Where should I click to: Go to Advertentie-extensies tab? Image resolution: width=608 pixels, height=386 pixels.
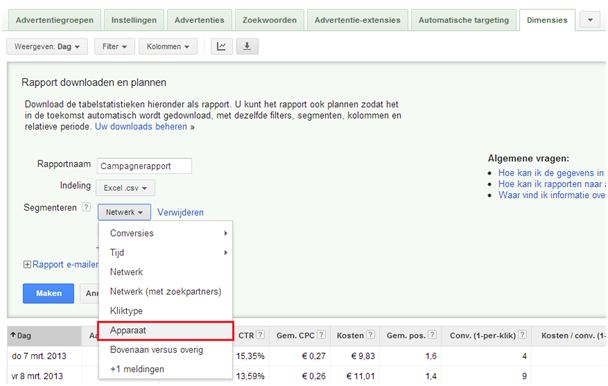pyautogui.click(x=358, y=20)
